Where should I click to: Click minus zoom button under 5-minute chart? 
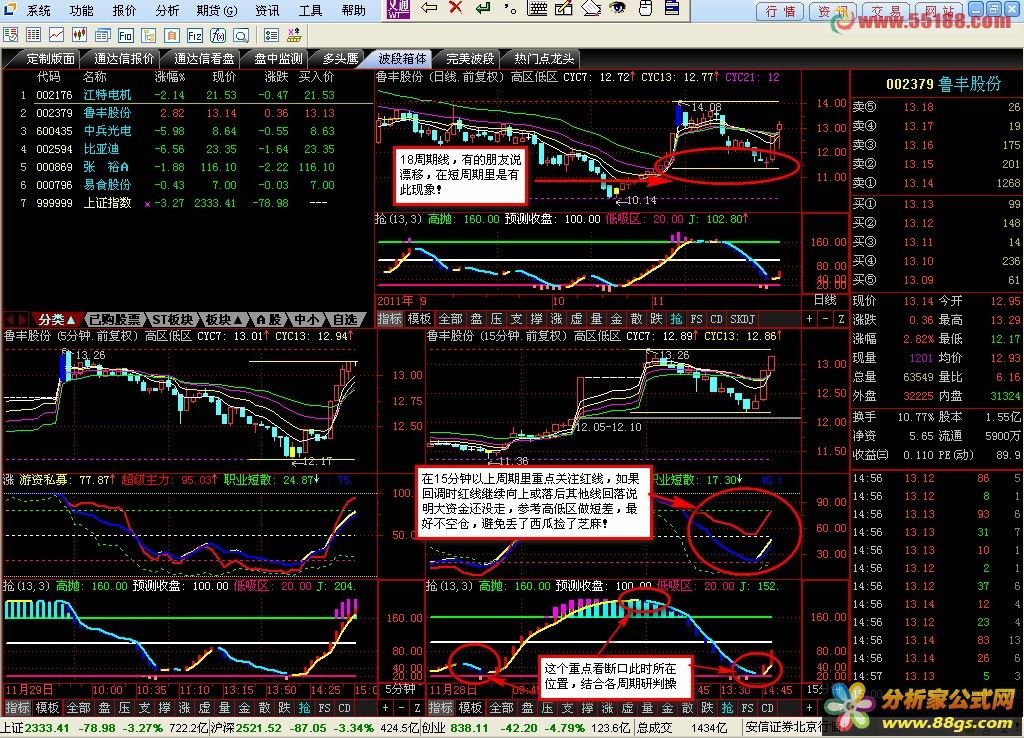pos(401,707)
